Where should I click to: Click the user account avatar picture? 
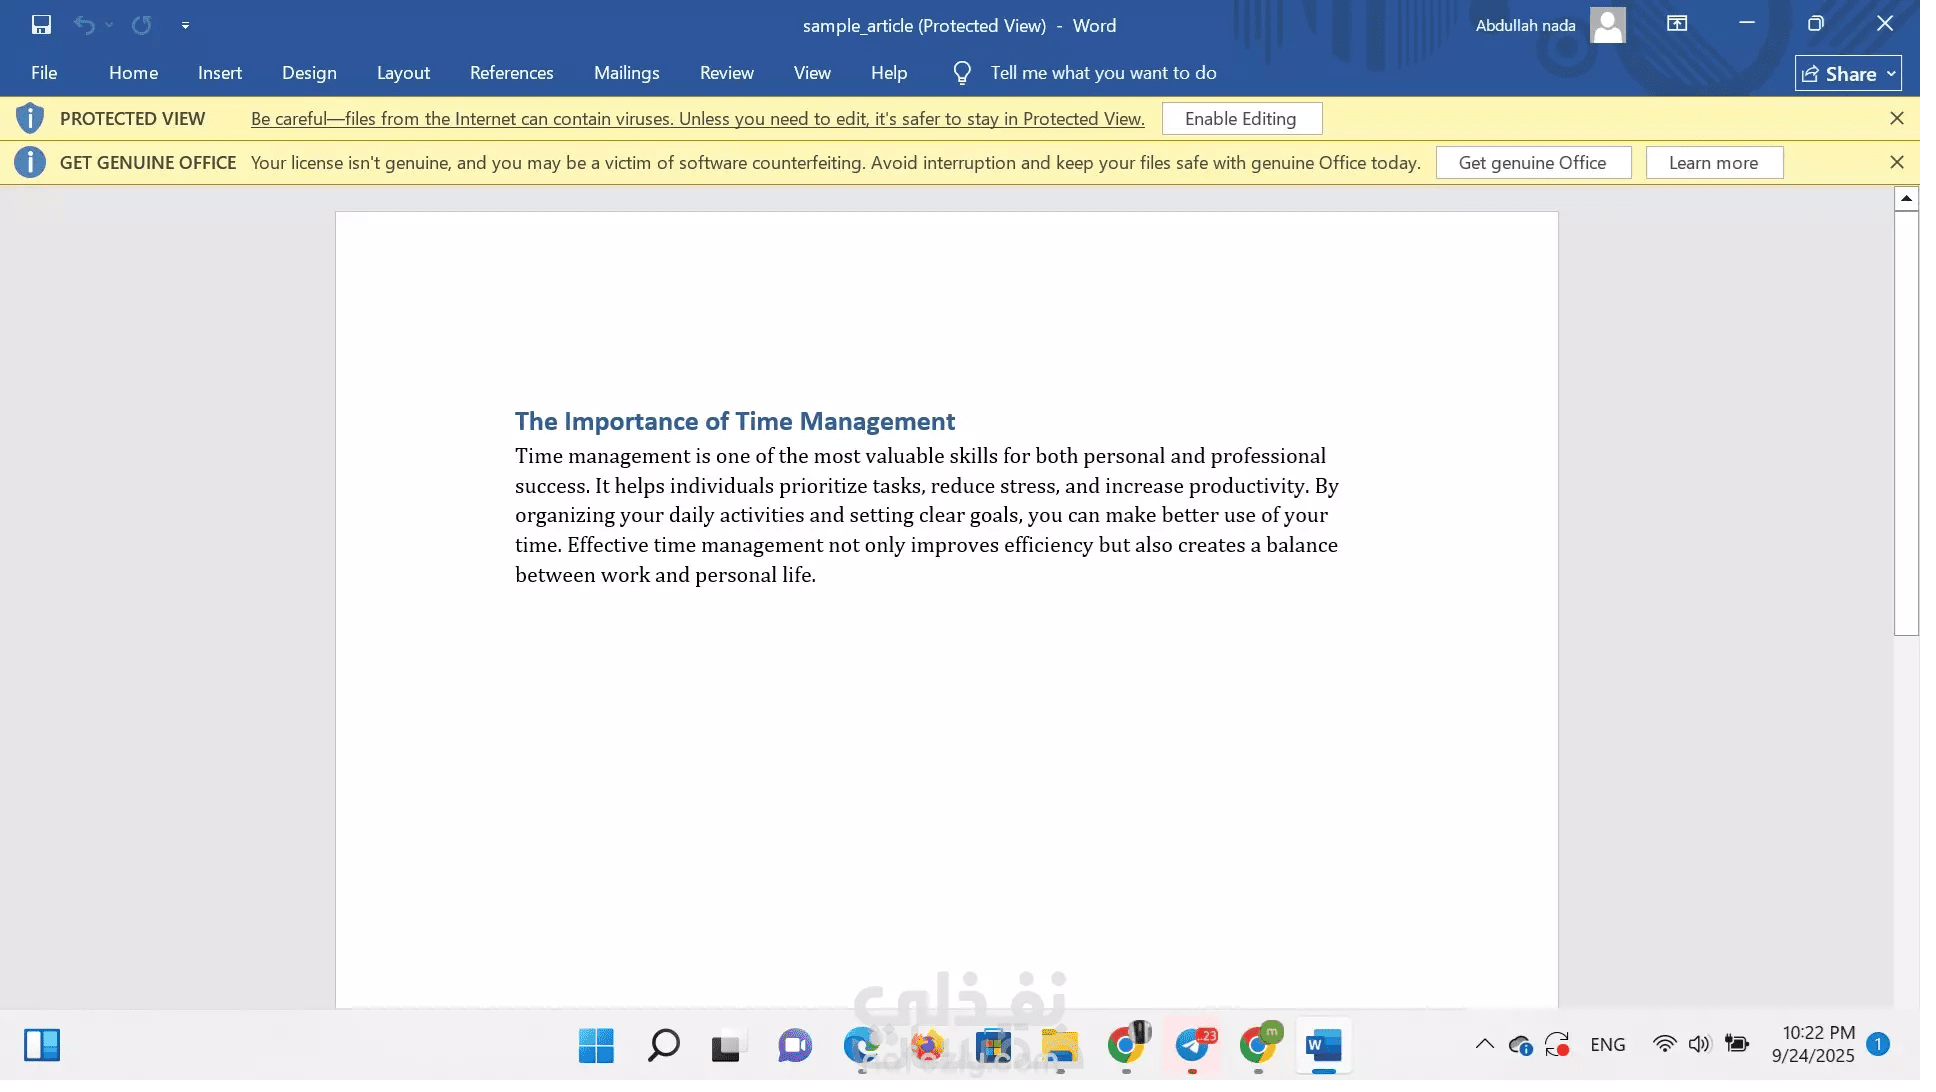coord(1607,25)
